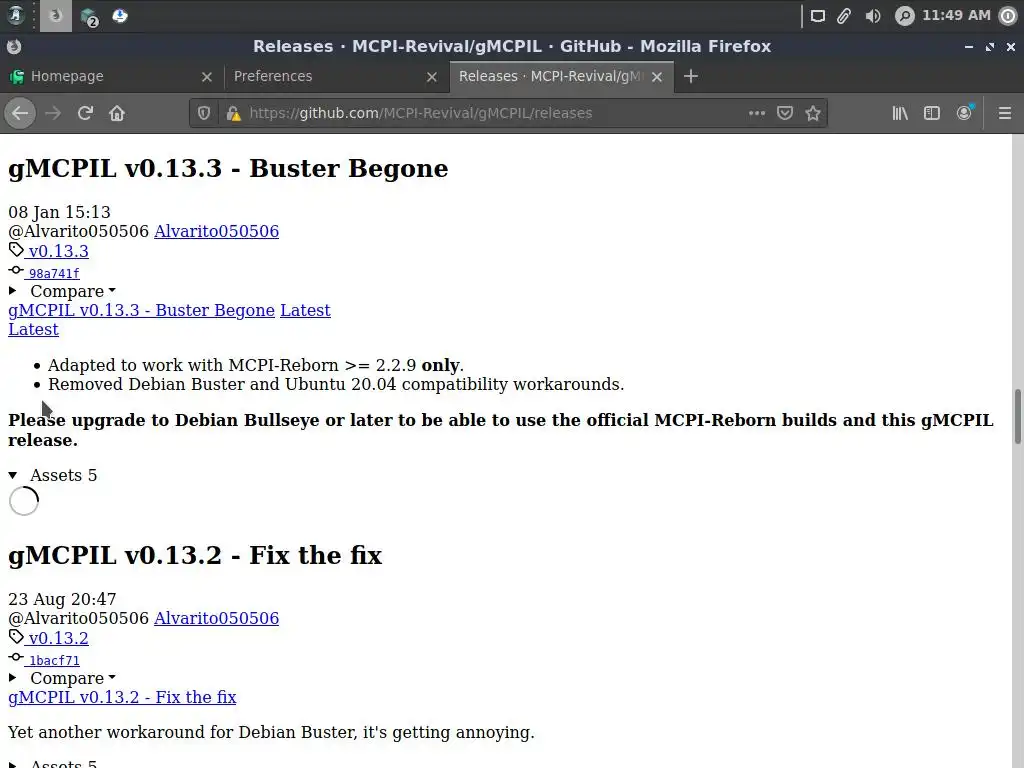The image size is (1024, 768).
Task: Close the Homepage tab
Action: pyautogui.click(x=207, y=77)
